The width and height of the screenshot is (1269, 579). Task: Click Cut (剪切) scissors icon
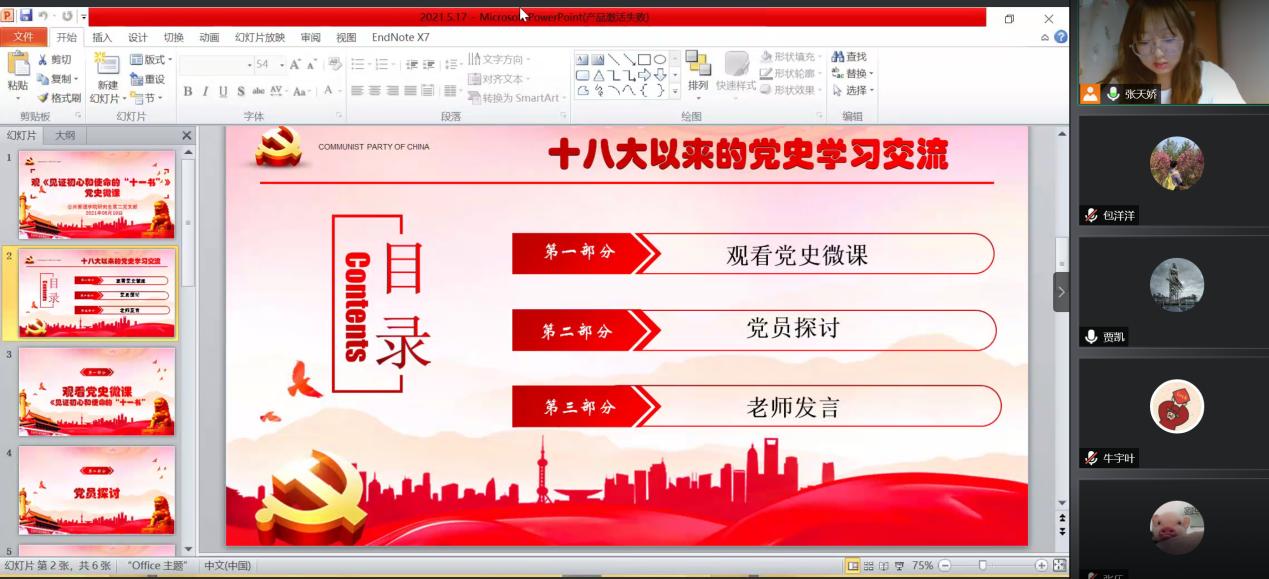click(43, 60)
